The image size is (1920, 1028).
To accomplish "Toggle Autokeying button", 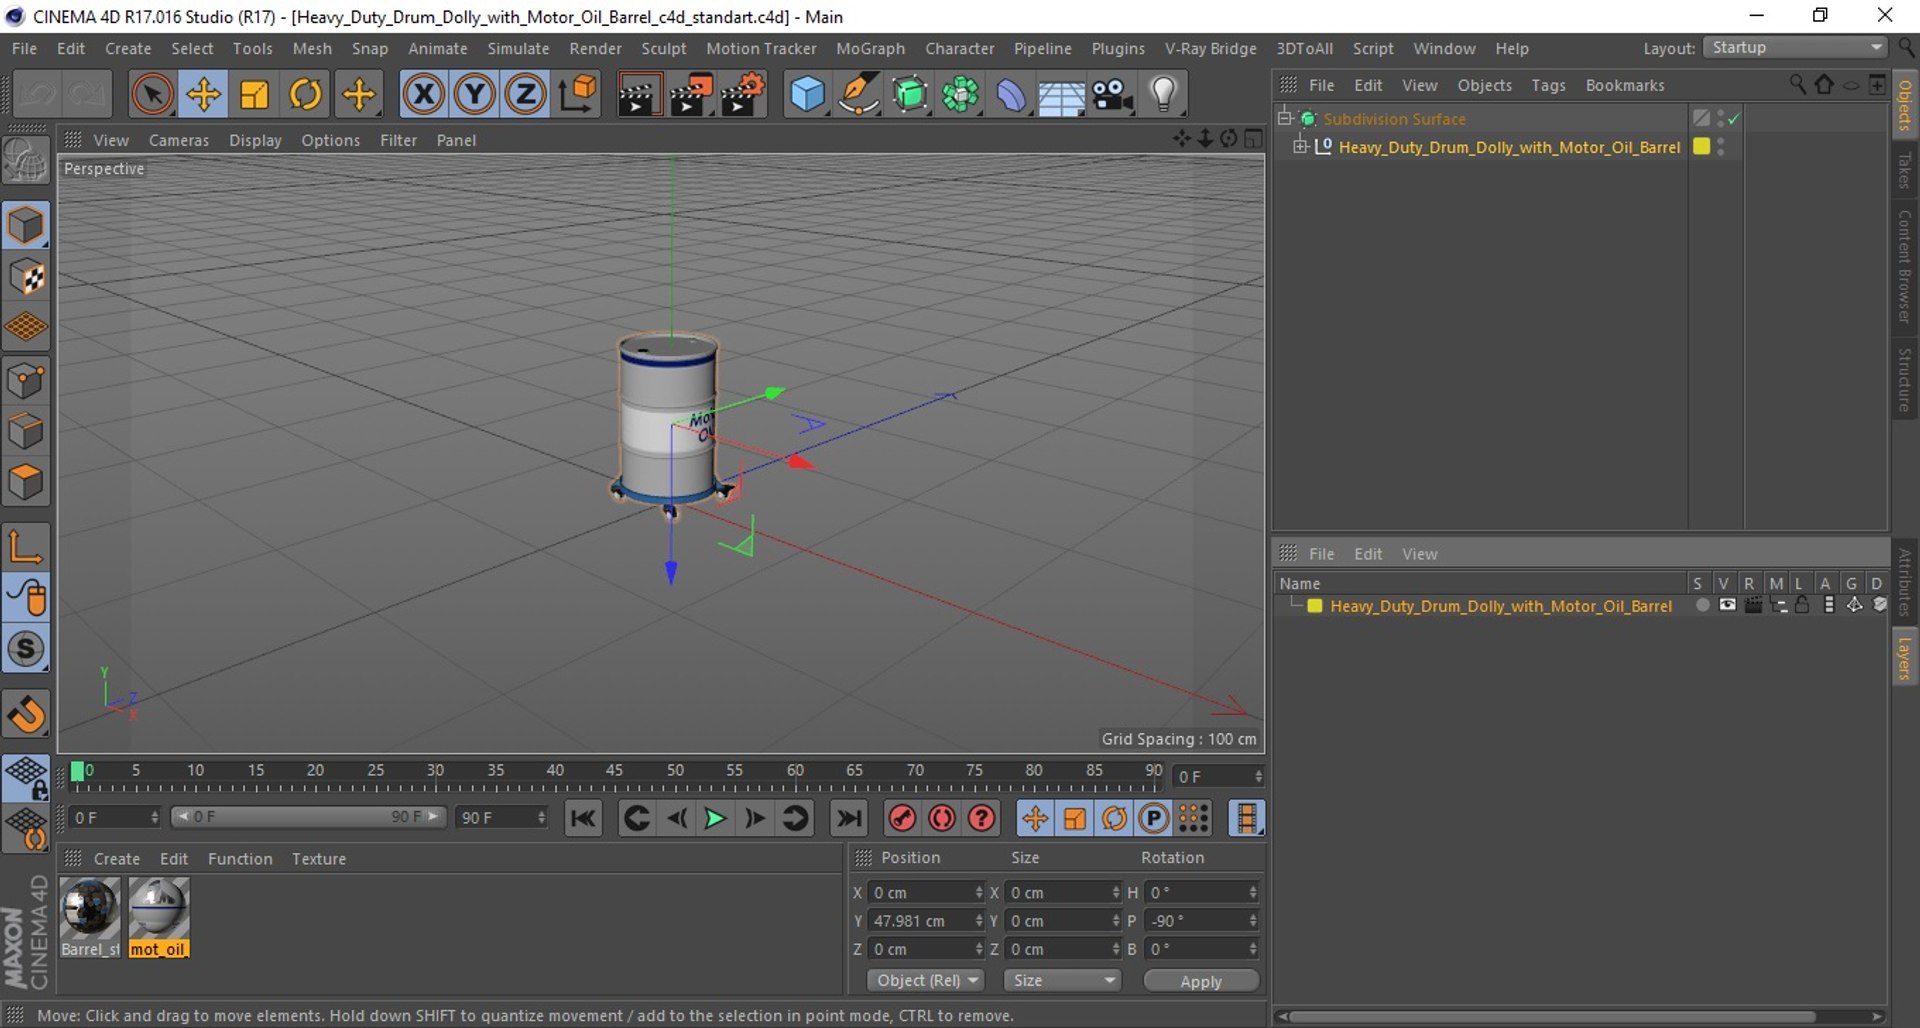I will 942,819.
